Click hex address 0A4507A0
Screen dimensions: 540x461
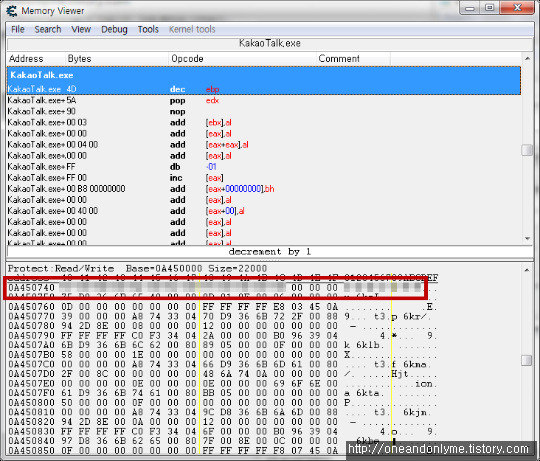(31, 345)
